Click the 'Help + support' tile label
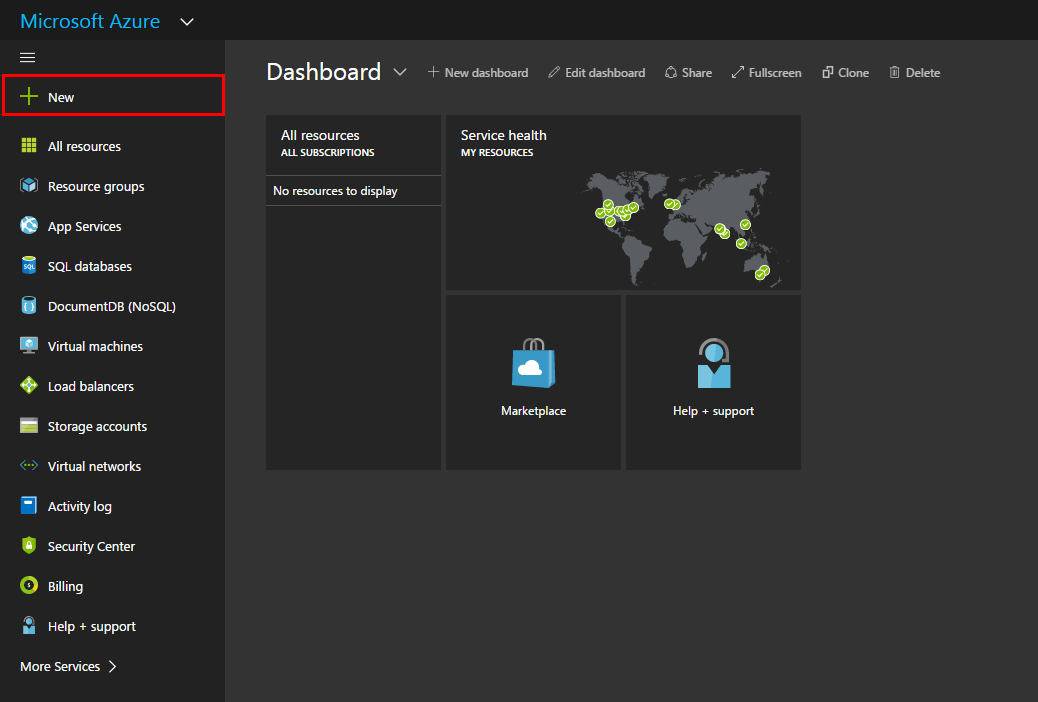1038x702 pixels. 714,411
